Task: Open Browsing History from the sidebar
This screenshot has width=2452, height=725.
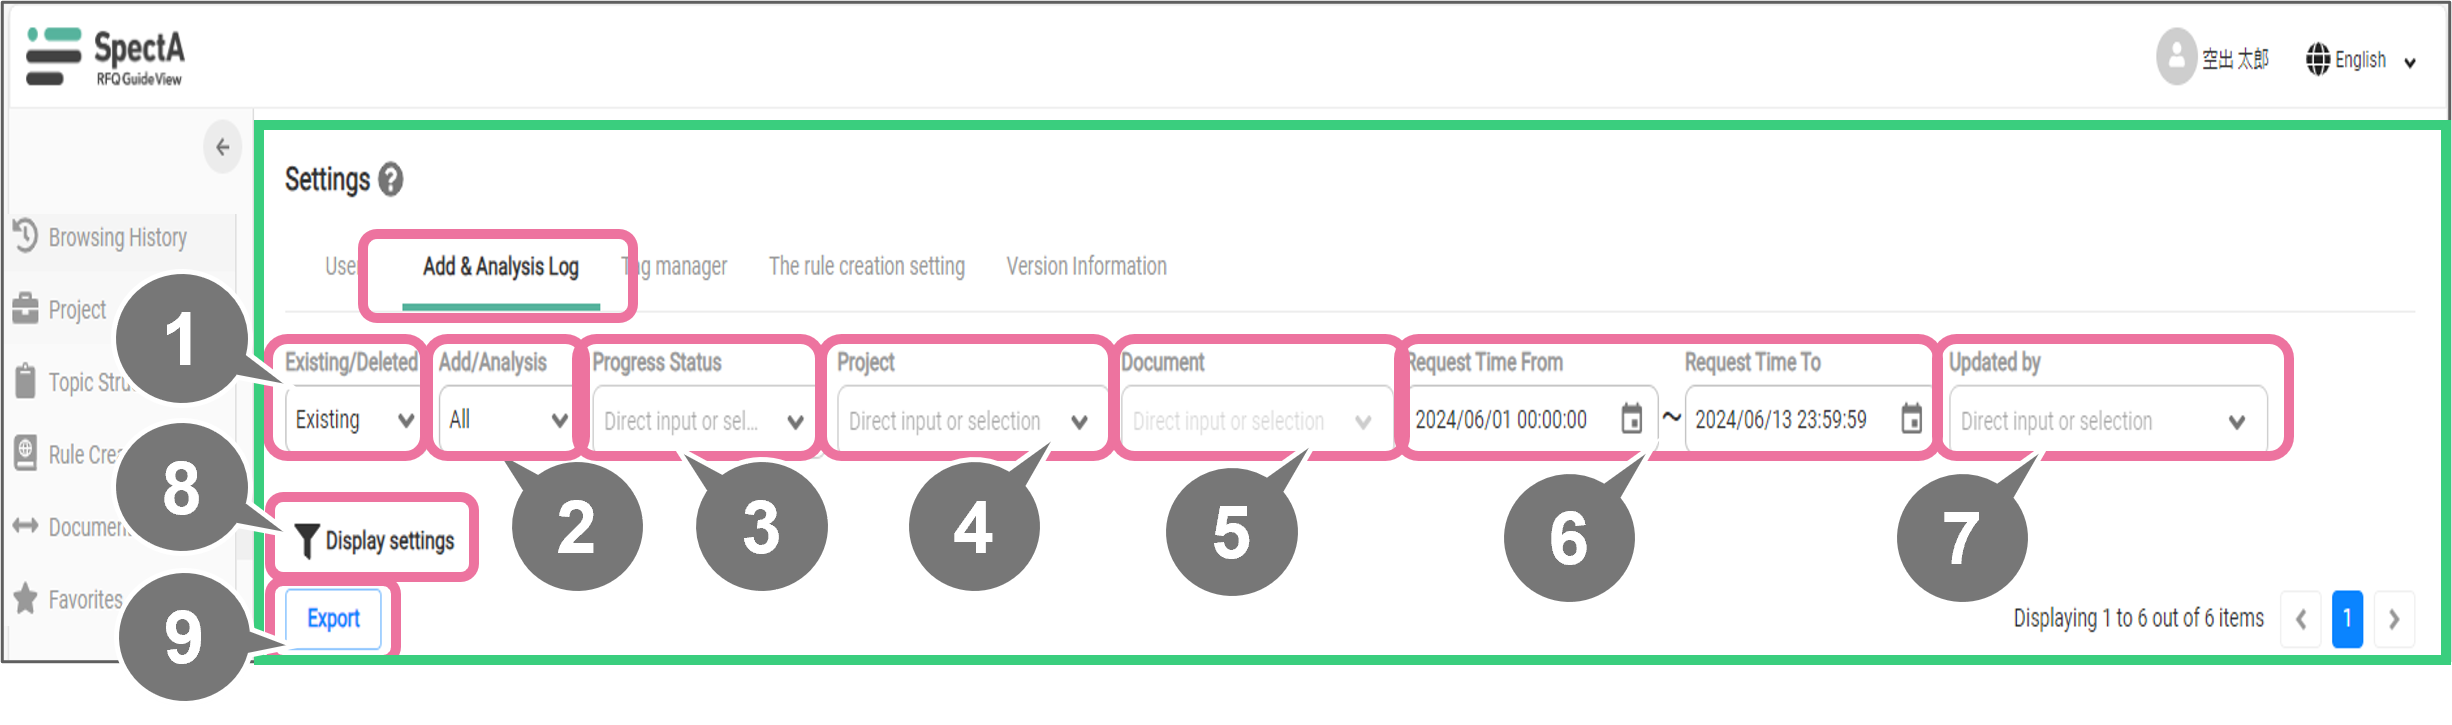Action: pos(116,238)
